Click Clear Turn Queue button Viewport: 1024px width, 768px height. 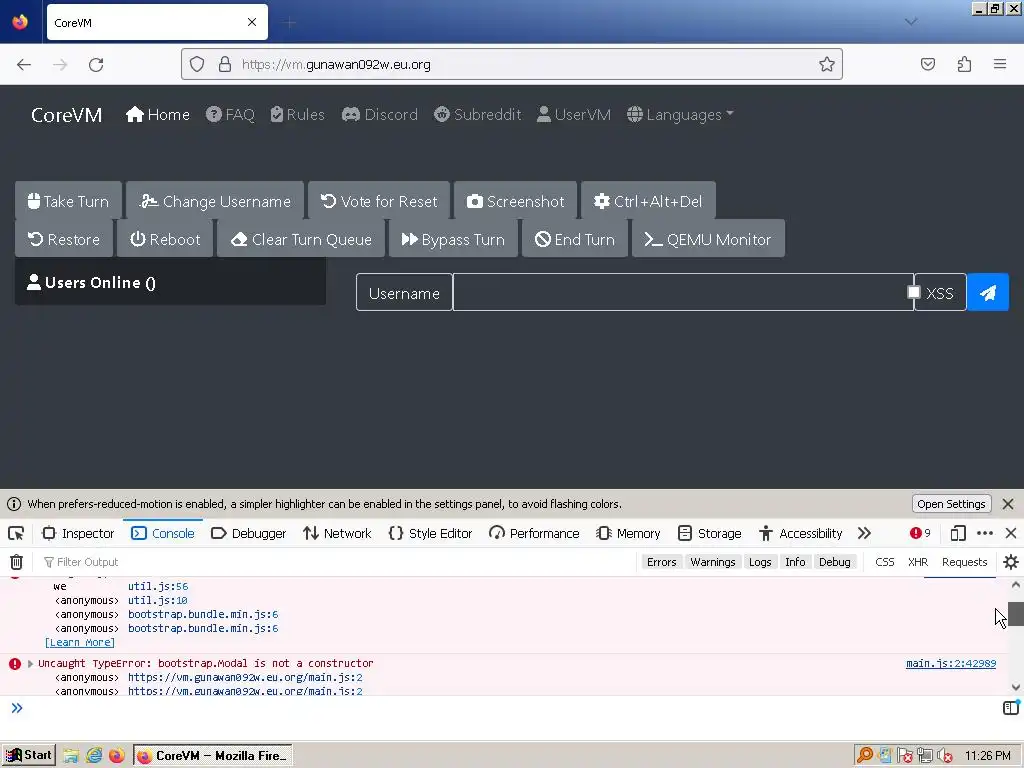click(x=300, y=239)
